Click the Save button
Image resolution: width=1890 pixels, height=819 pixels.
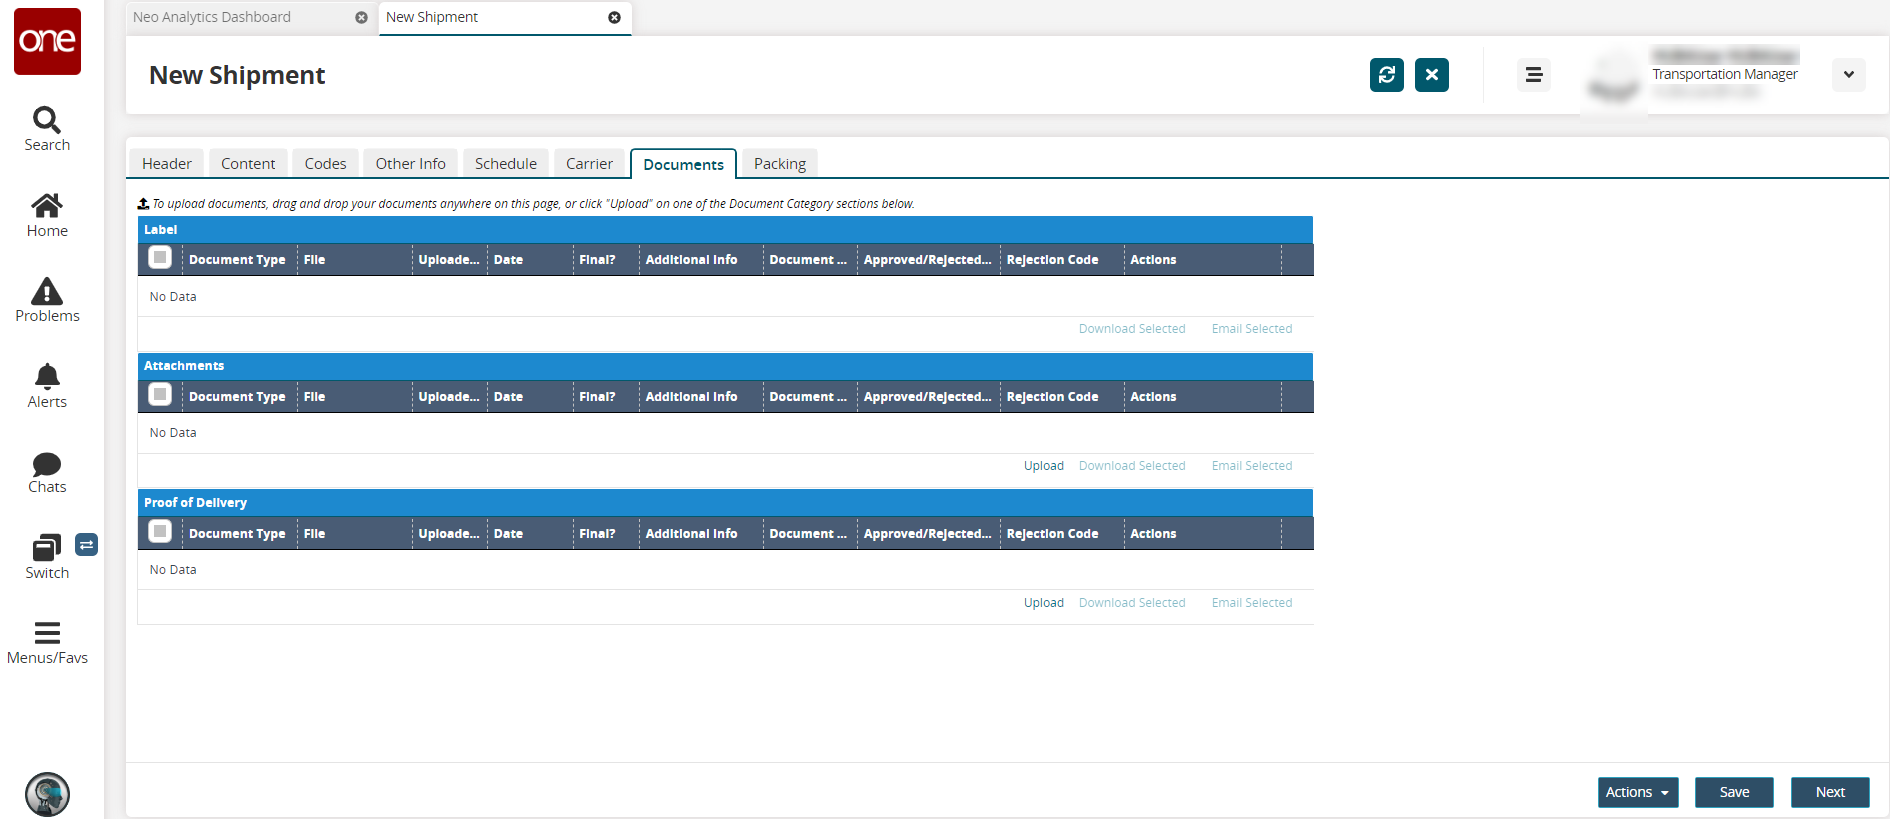coord(1733,792)
